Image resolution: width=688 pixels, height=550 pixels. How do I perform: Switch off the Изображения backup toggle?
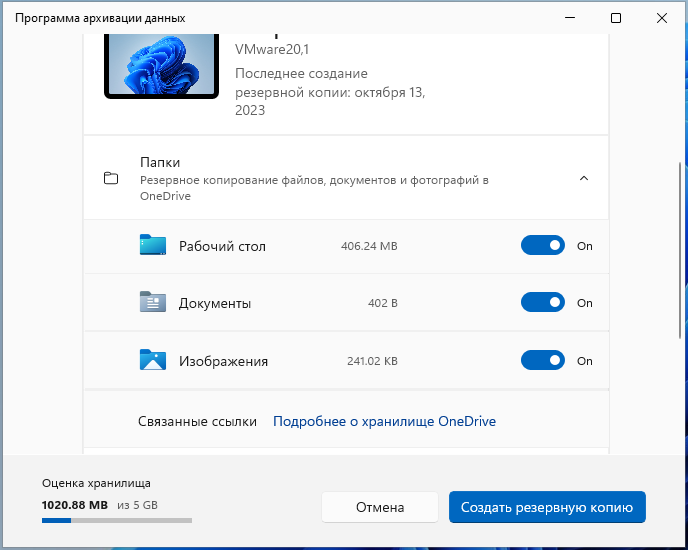tap(543, 360)
